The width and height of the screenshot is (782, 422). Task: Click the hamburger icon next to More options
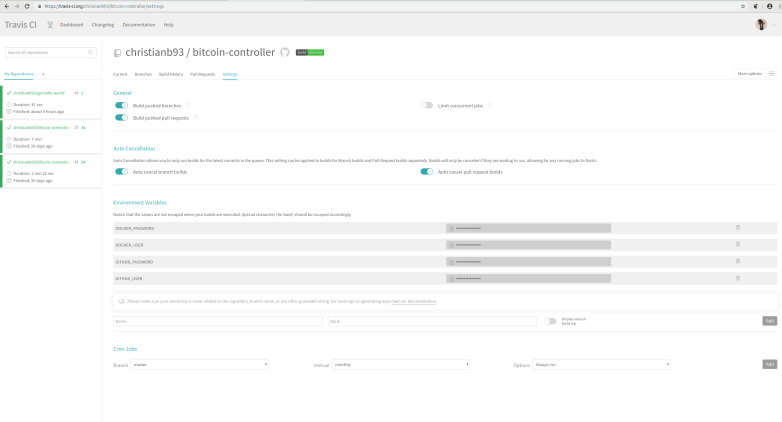click(772, 74)
